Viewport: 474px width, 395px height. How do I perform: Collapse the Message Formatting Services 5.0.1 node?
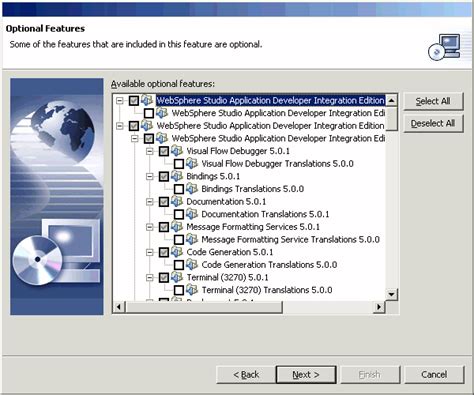(x=150, y=227)
